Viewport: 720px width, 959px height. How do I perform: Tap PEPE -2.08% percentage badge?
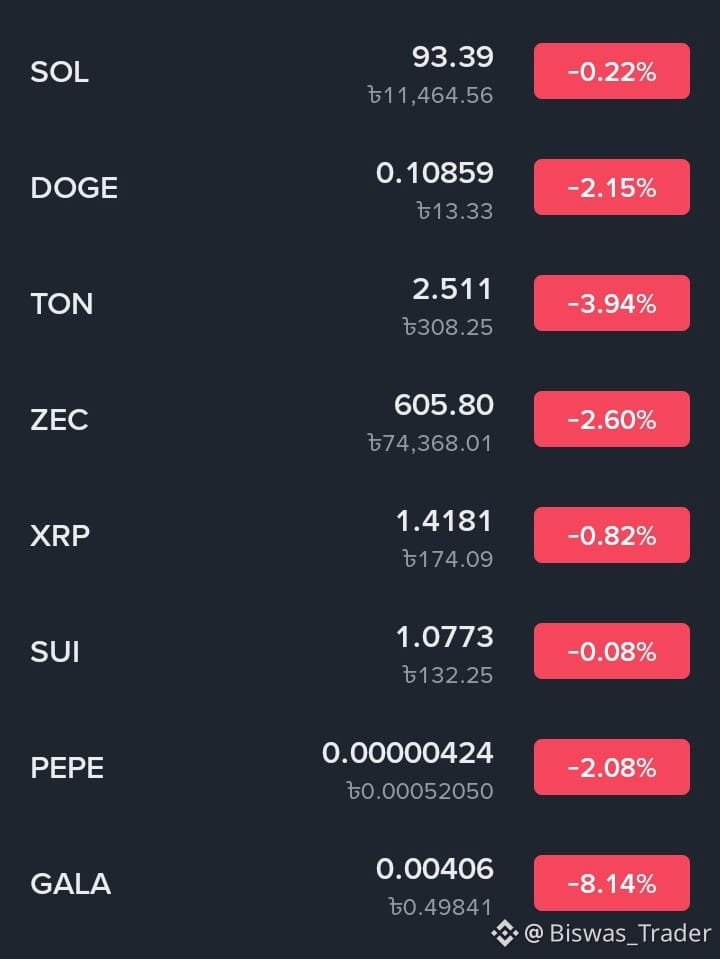pyautogui.click(x=612, y=767)
